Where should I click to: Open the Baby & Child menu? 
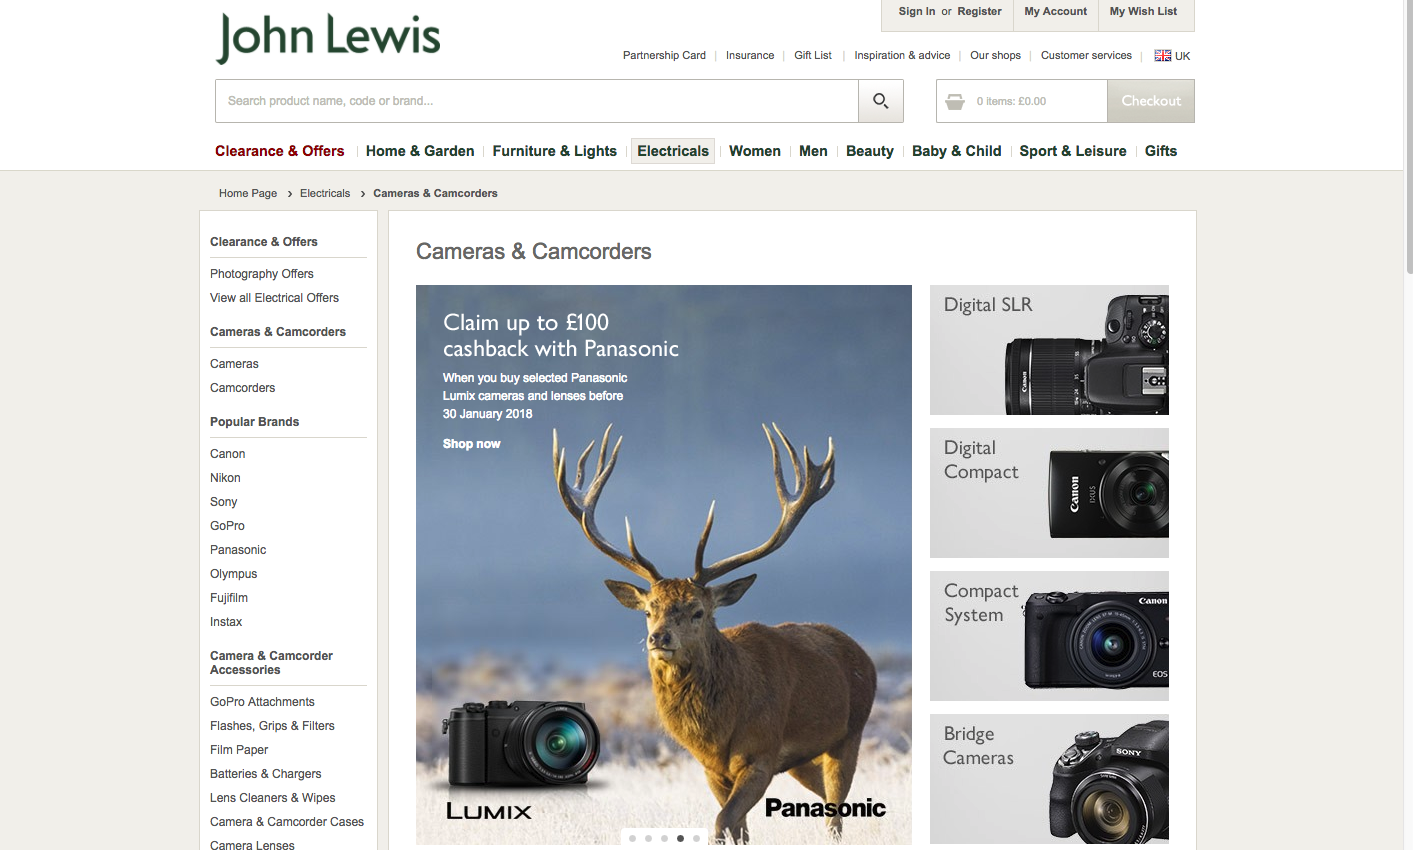pyautogui.click(x=957, y=151)
